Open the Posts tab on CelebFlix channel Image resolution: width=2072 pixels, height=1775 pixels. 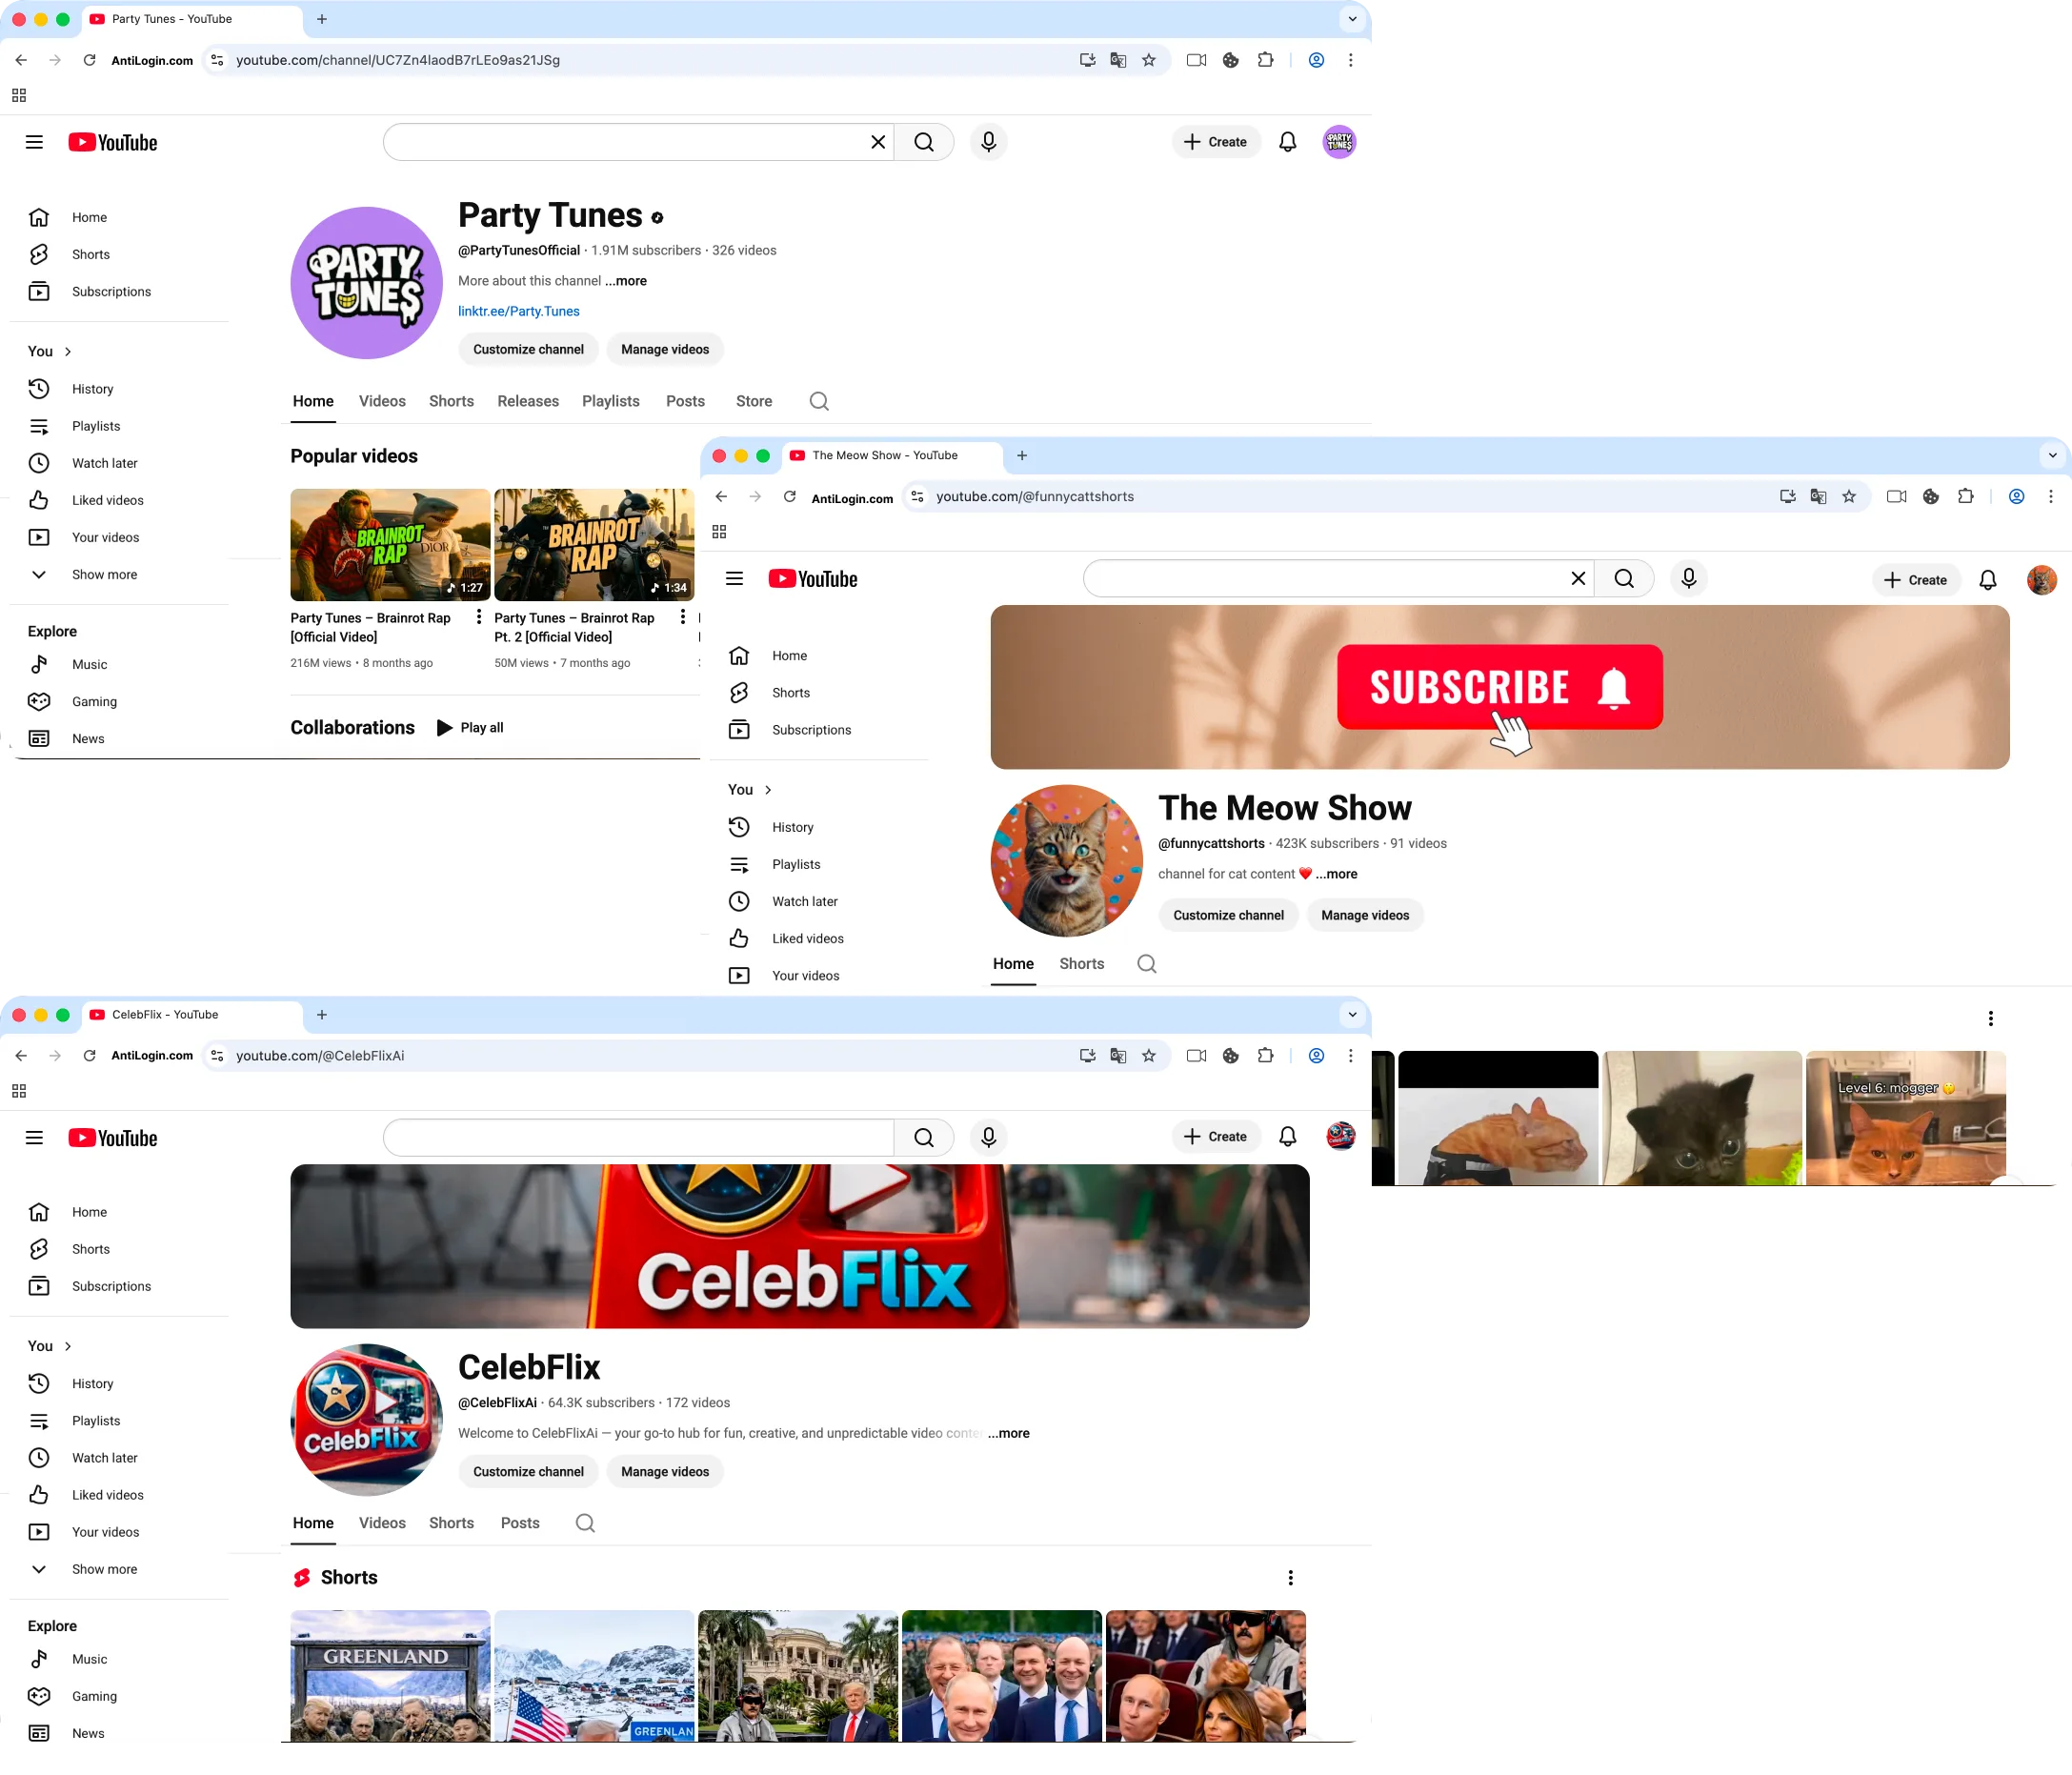point(520,1523)
